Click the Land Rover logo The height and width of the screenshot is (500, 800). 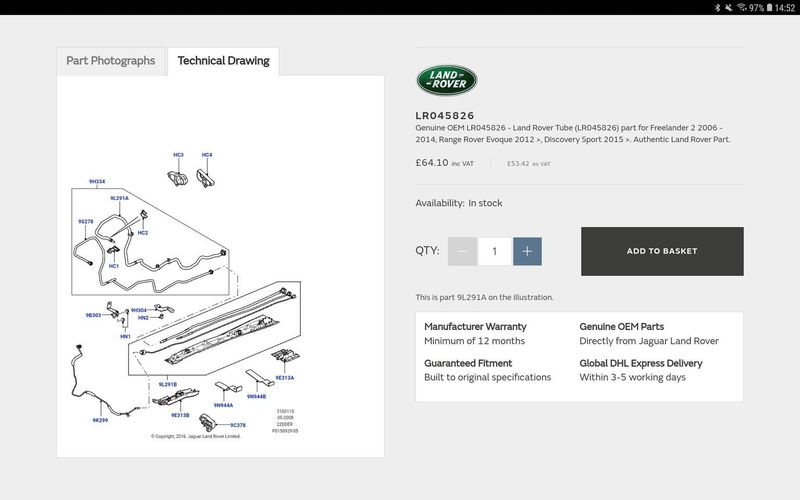coord(446,80)
